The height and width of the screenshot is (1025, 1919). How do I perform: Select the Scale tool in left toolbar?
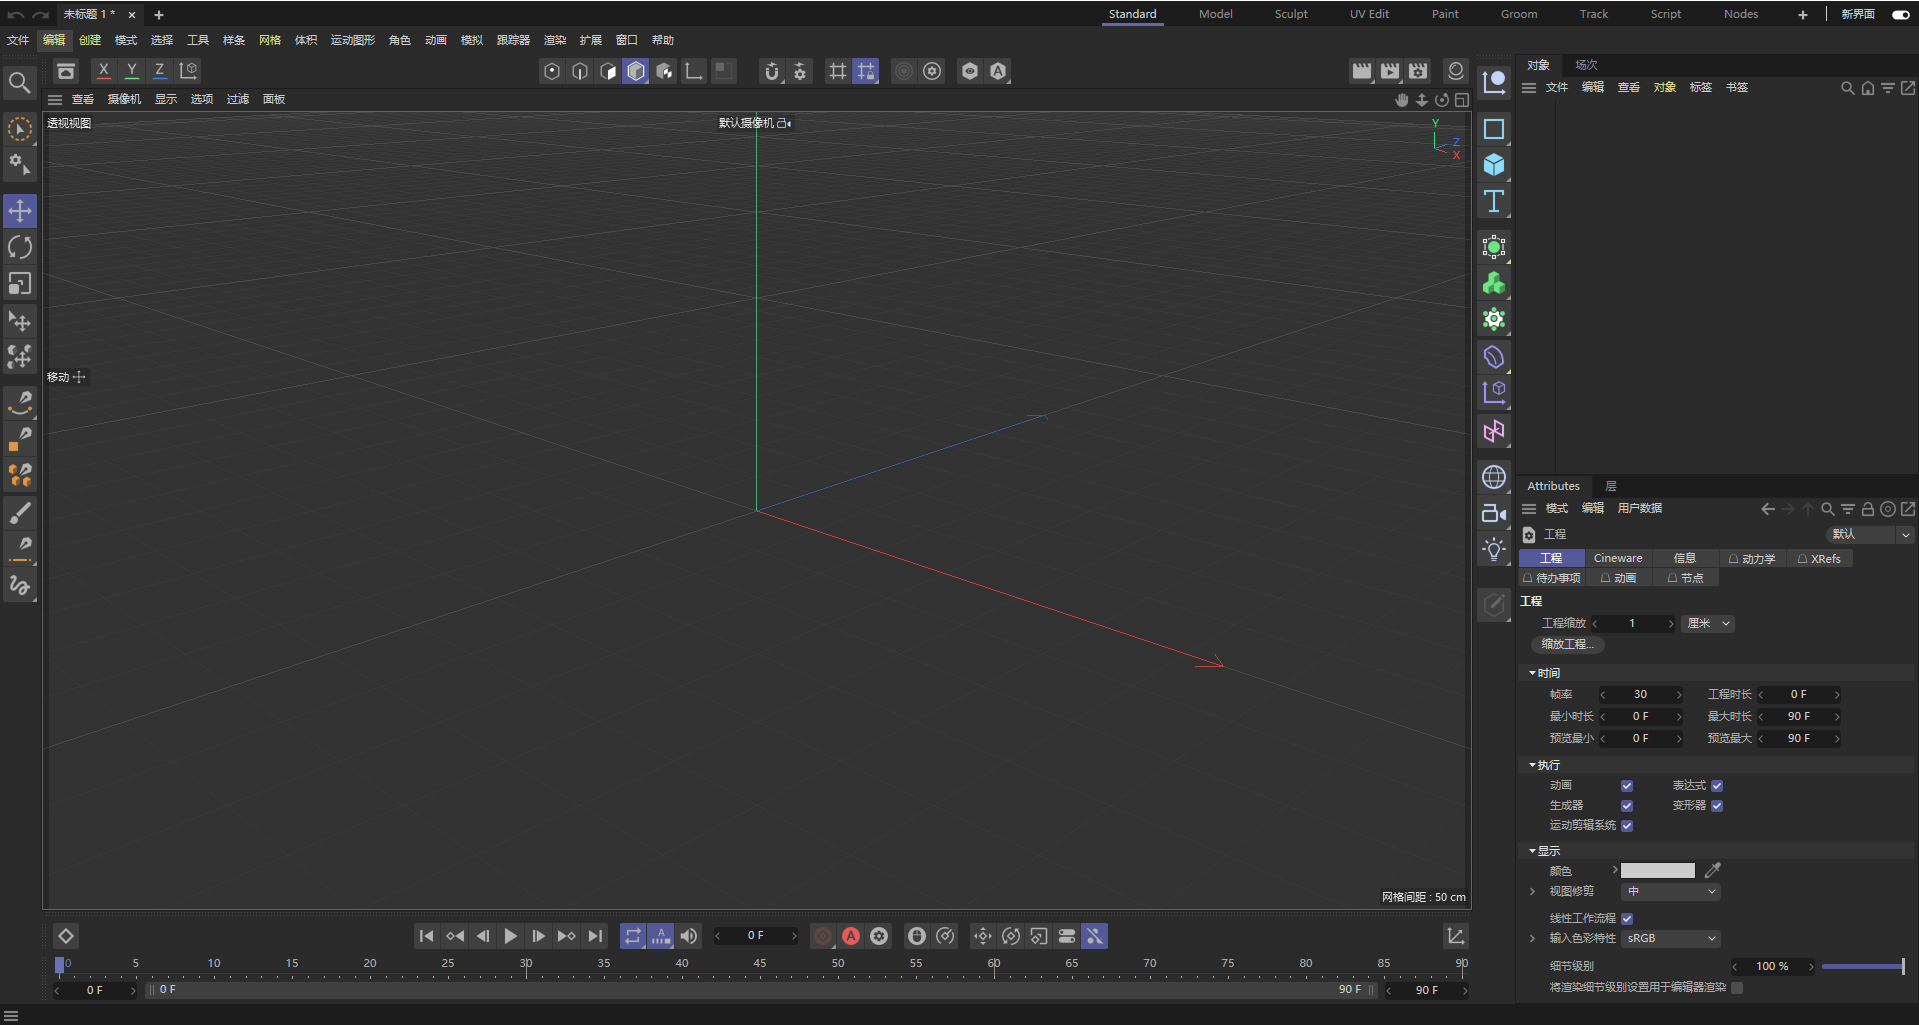[20, 284]
